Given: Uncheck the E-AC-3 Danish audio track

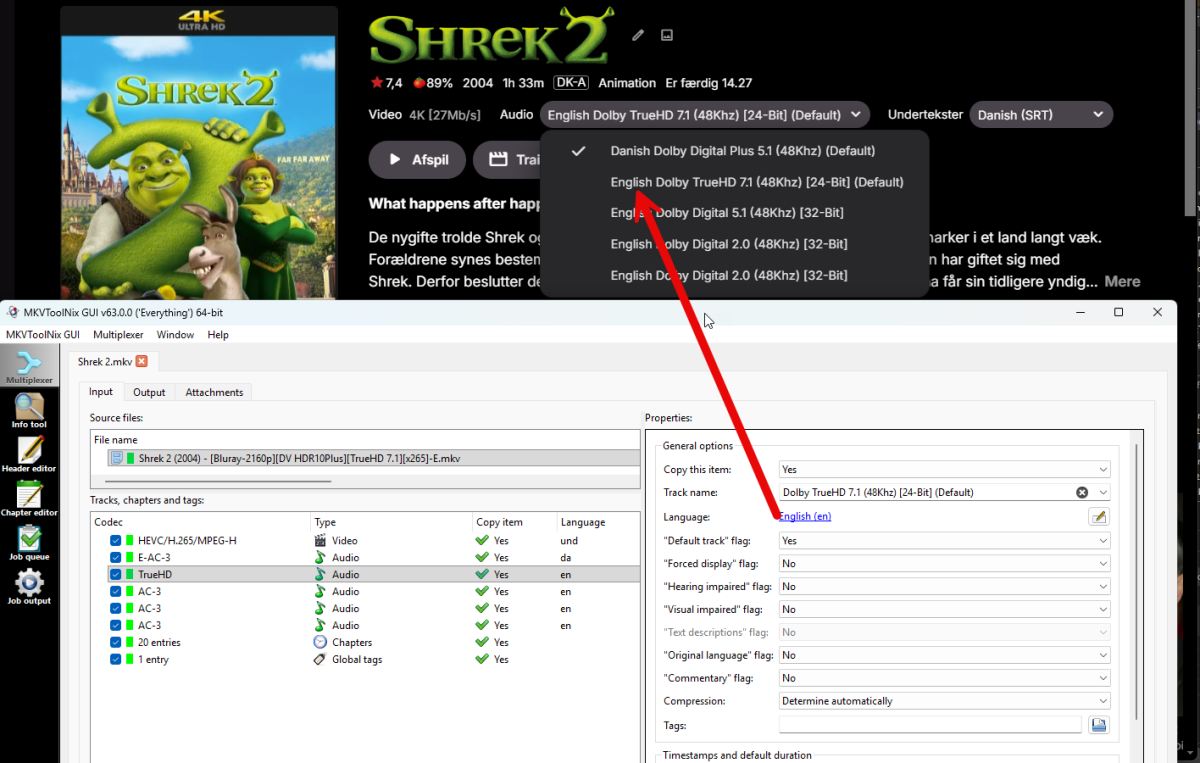Looking at the screenshot, I should (116, 558).
